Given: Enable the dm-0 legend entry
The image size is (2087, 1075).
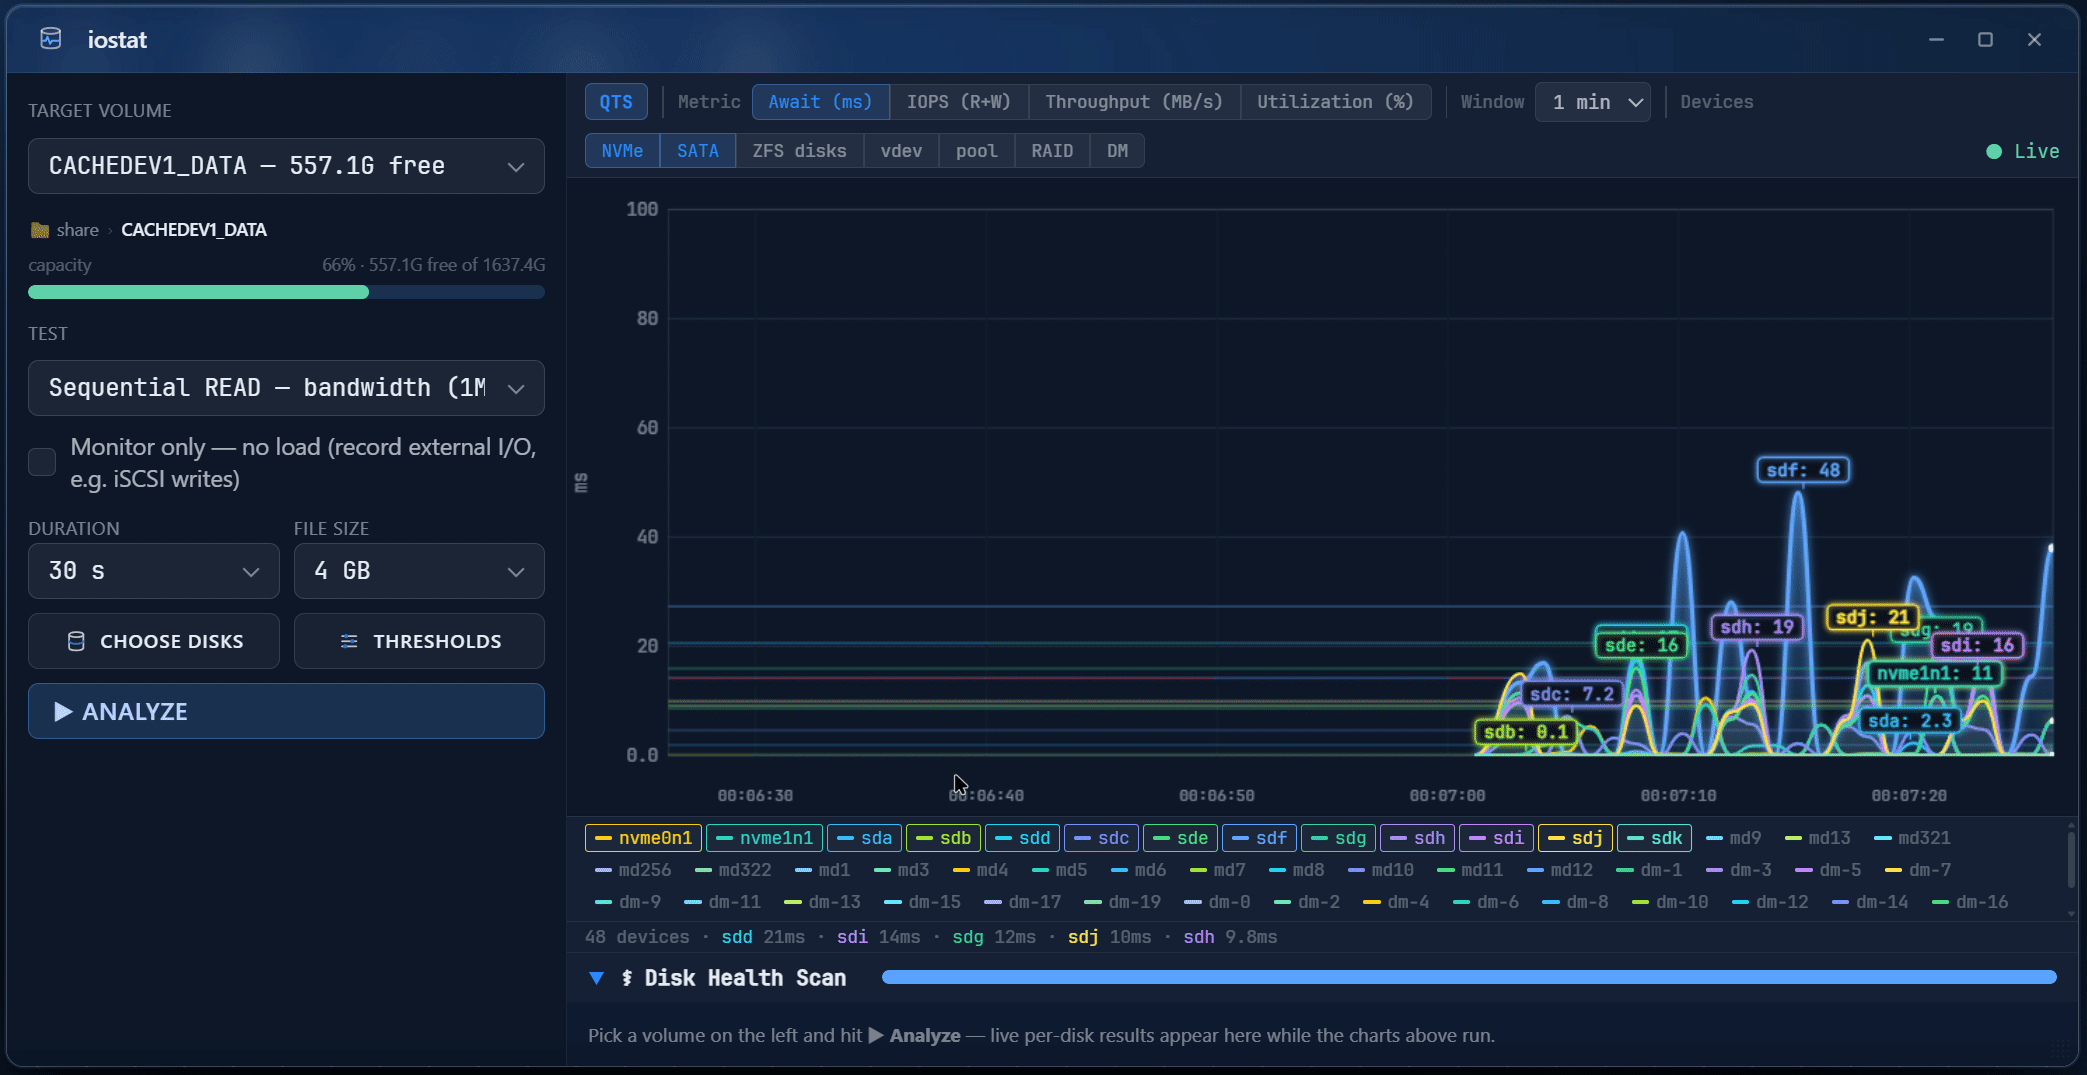Looking at the screenshot, I should [x=1217, y=902].
